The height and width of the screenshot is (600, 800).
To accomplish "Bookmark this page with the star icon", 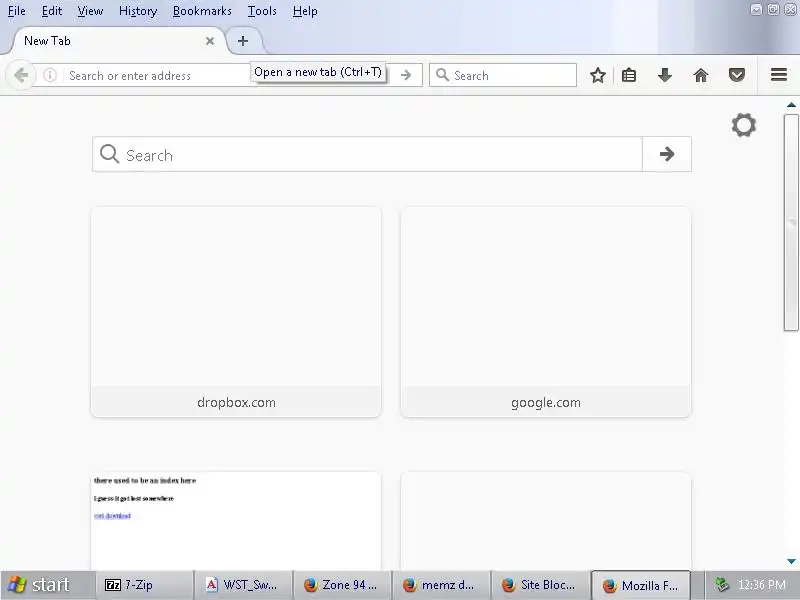I will tap(597, 76).
